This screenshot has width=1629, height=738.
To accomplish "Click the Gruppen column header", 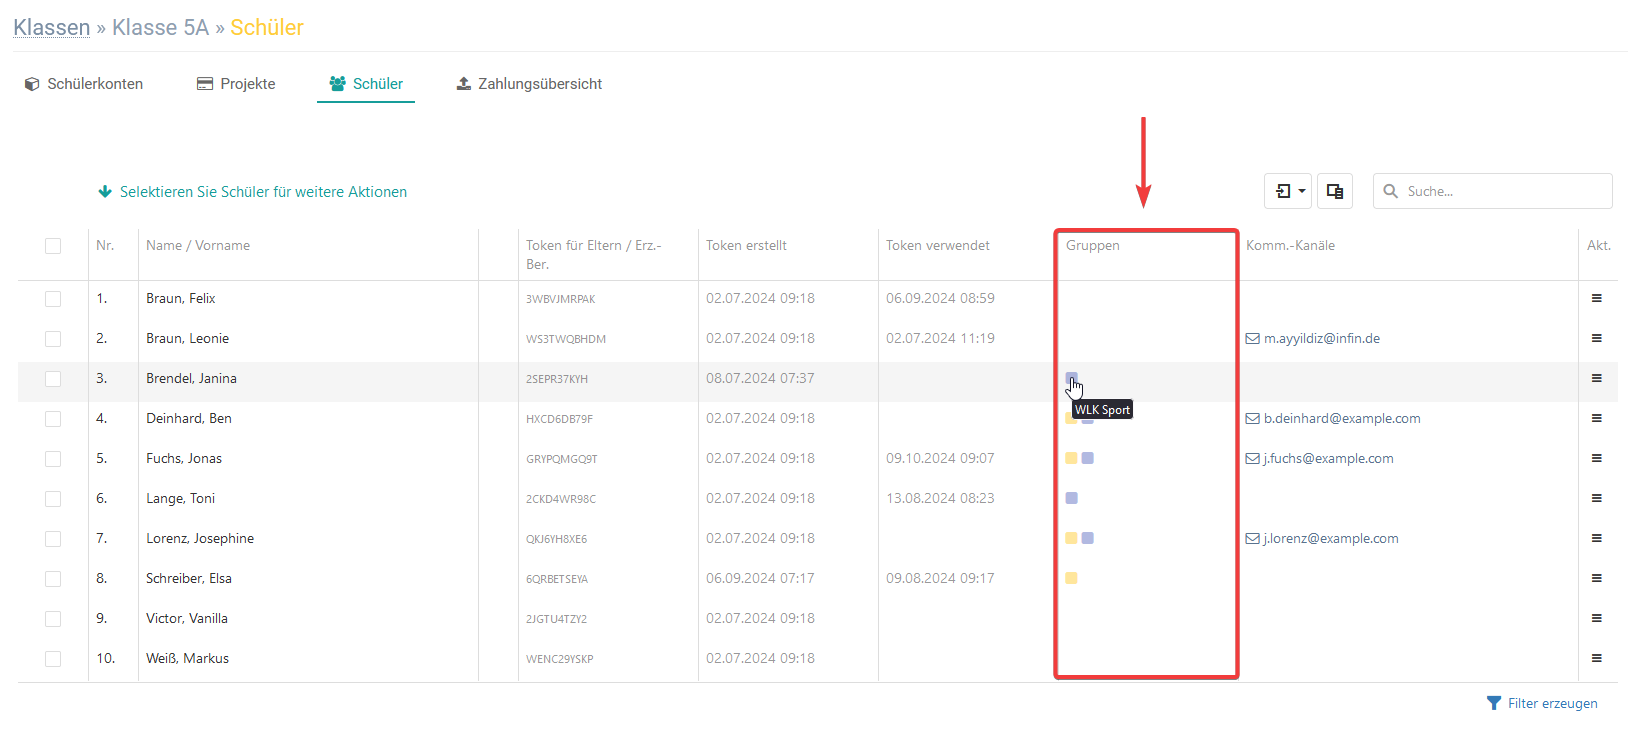I will [1093, 245].
